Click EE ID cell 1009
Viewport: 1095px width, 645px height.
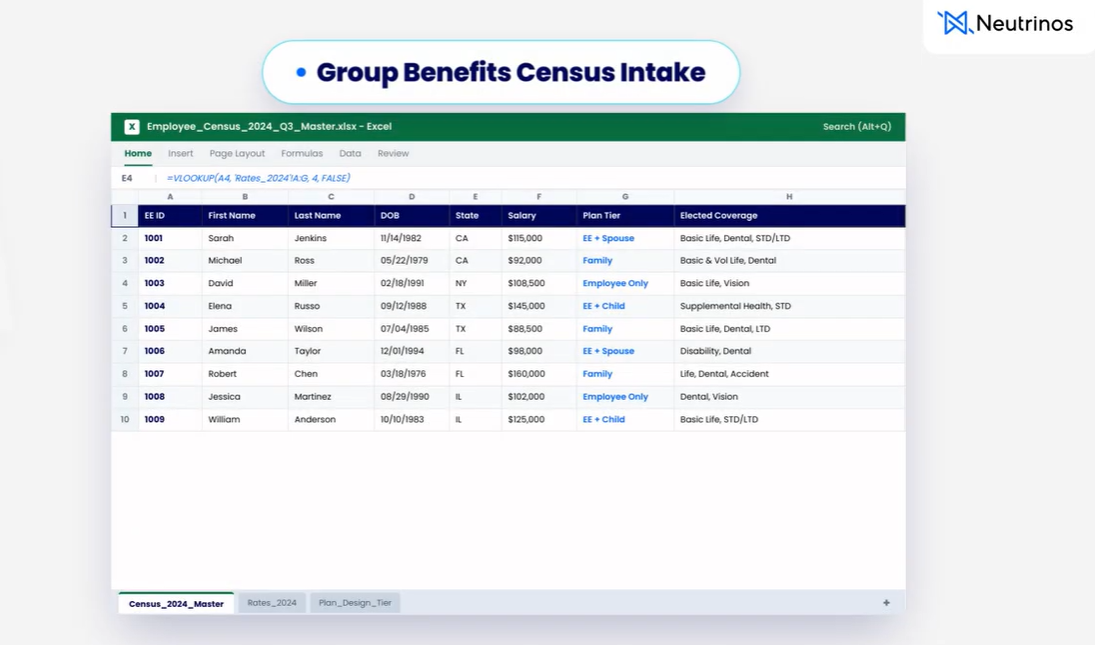coord(170,420)
